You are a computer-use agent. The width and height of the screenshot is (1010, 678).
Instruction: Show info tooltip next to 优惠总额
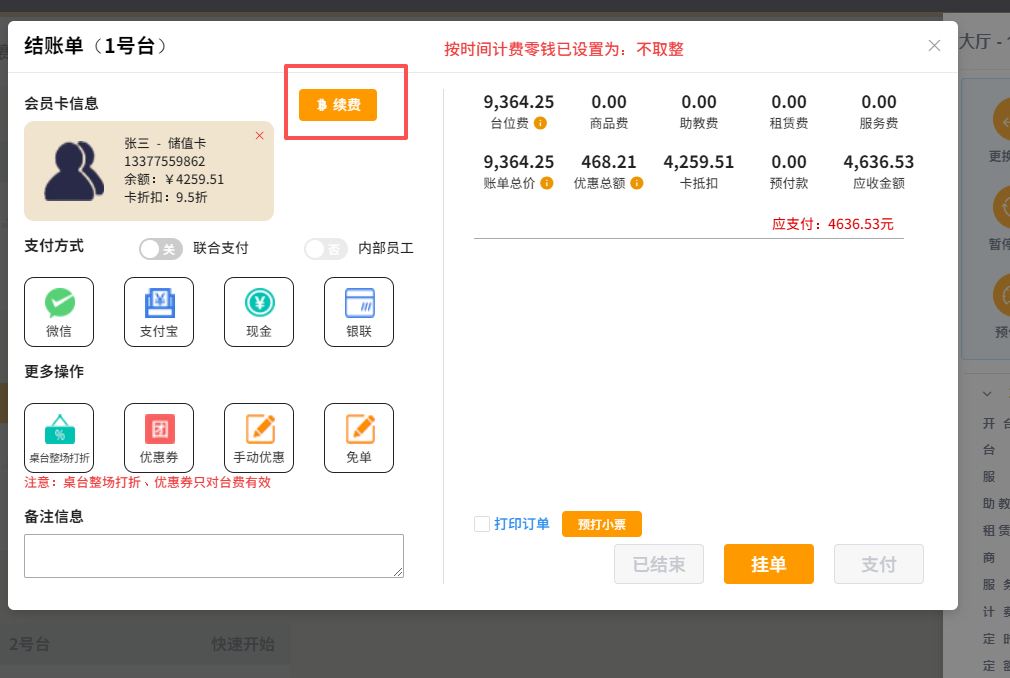[x=636, y=184]
